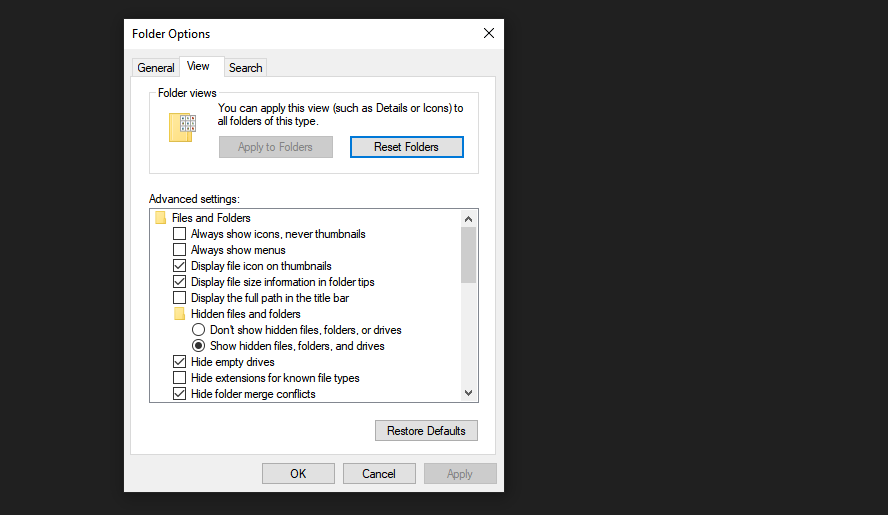The width and height of the screenshot is (888, 515).
Task: Select the View tab
Action: tap(202, 66)
